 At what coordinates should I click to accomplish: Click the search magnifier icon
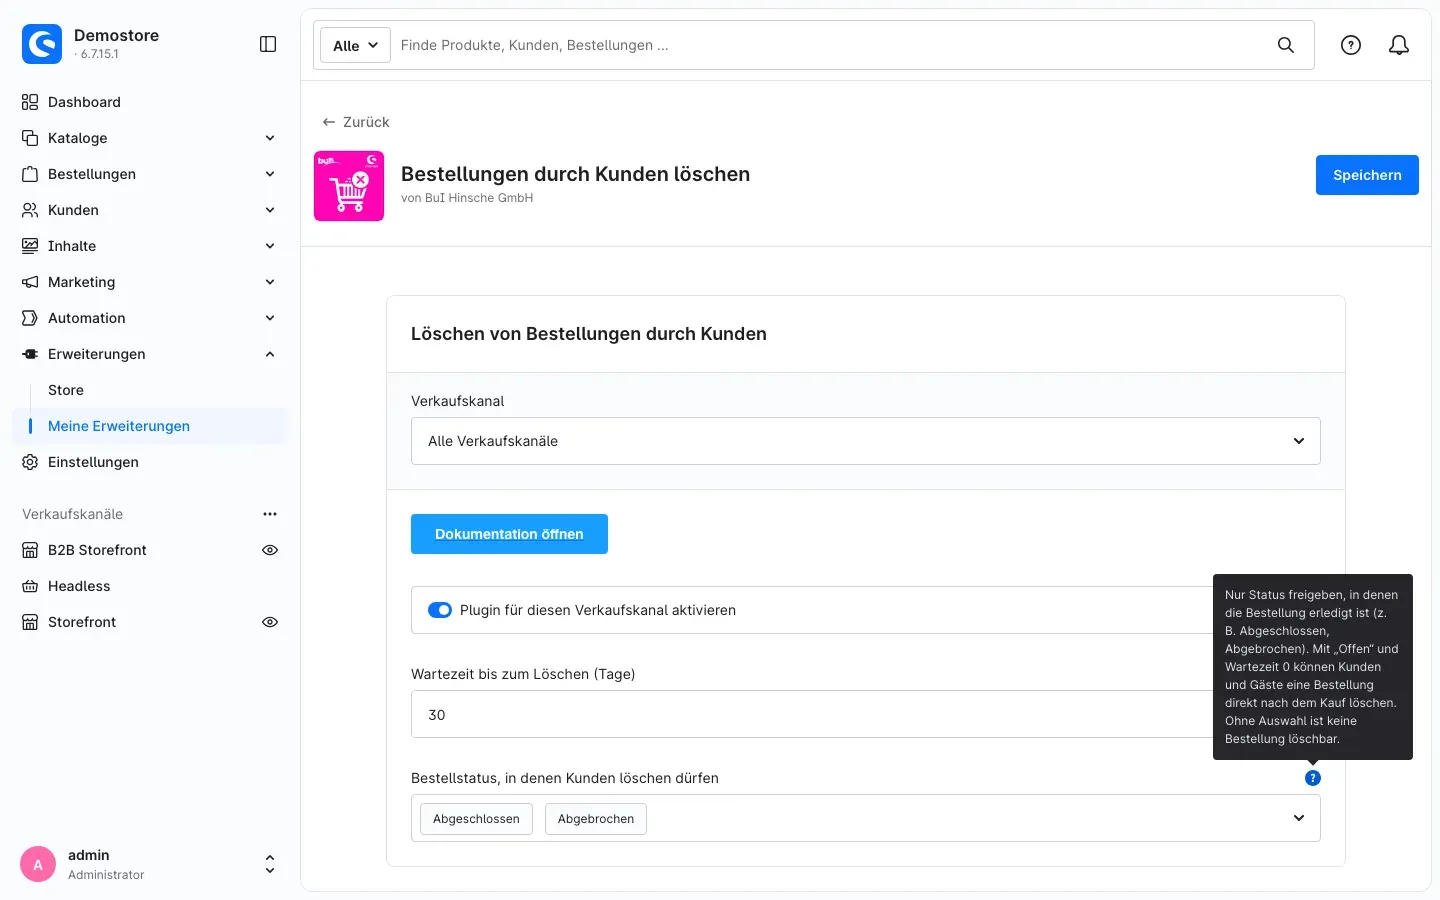pos(1286,45)
